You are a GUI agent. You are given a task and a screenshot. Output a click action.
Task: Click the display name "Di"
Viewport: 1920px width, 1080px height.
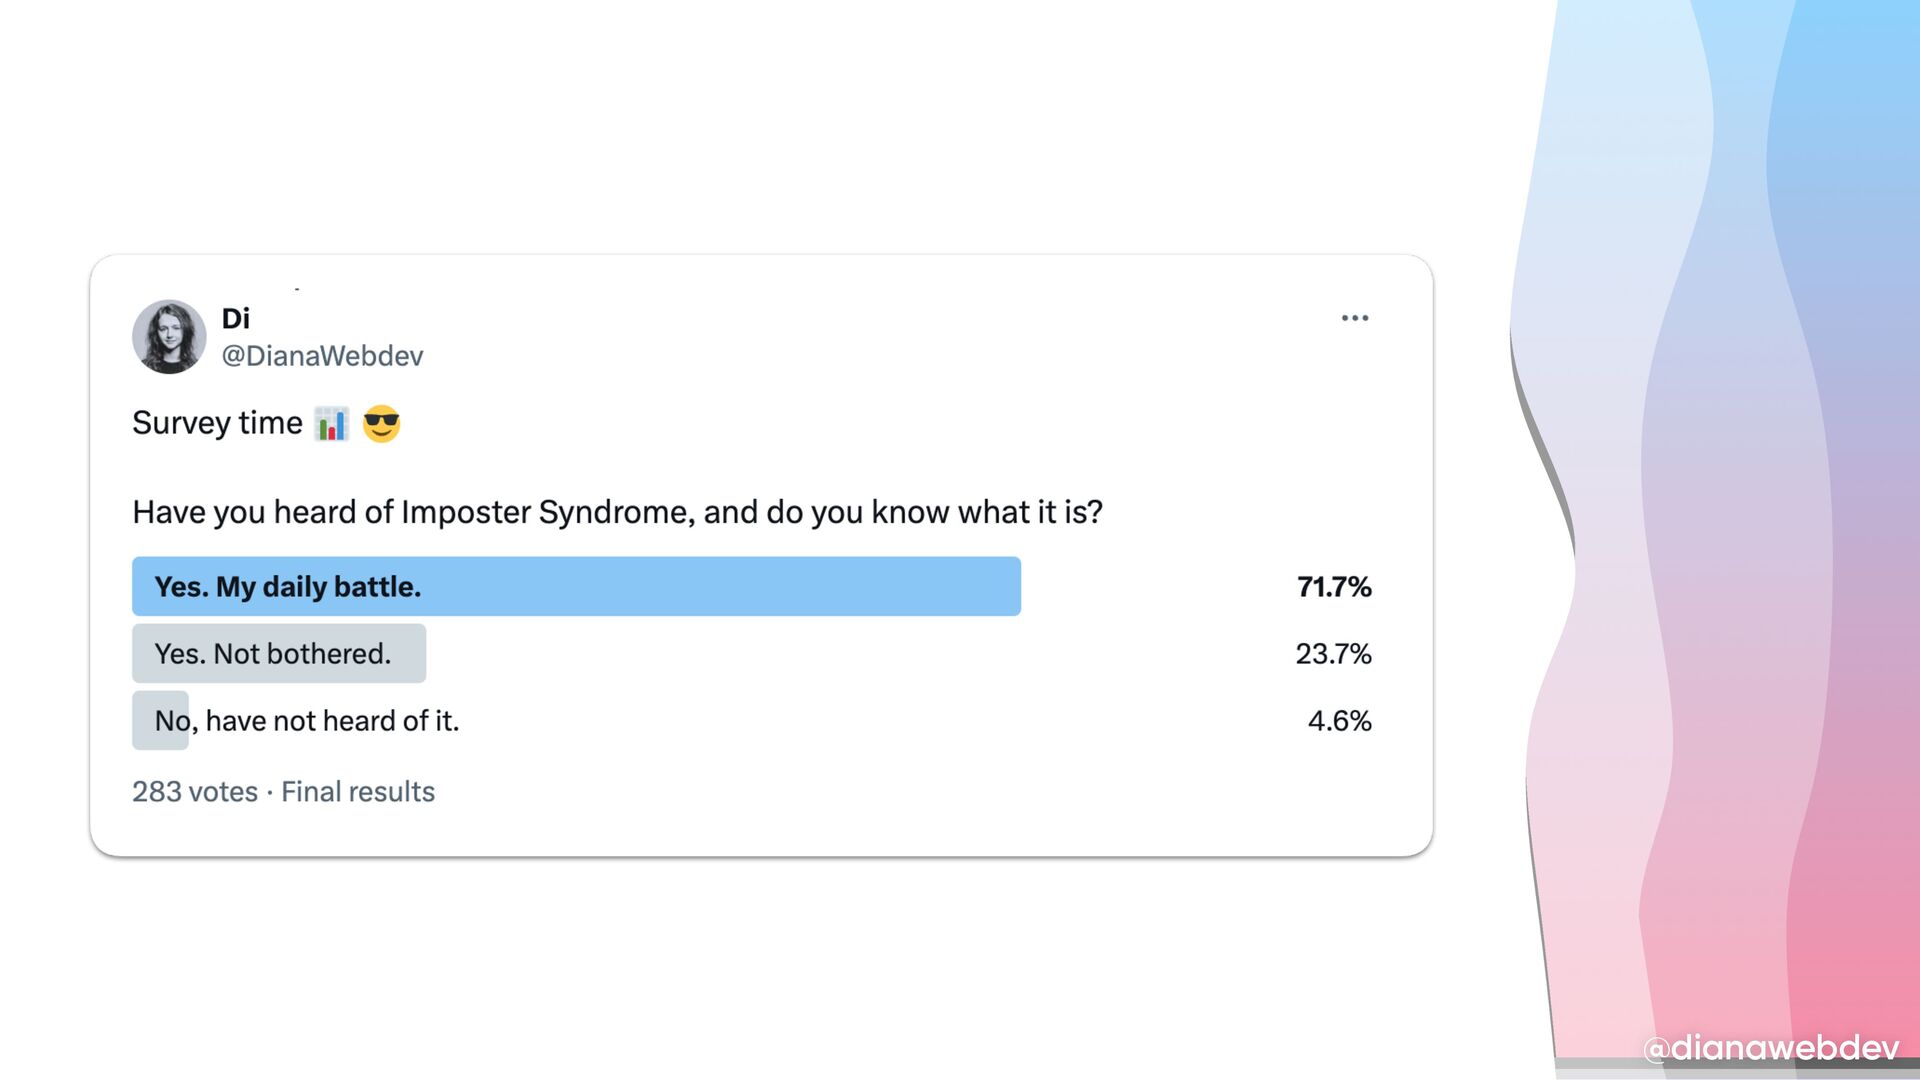click(235, 318)
